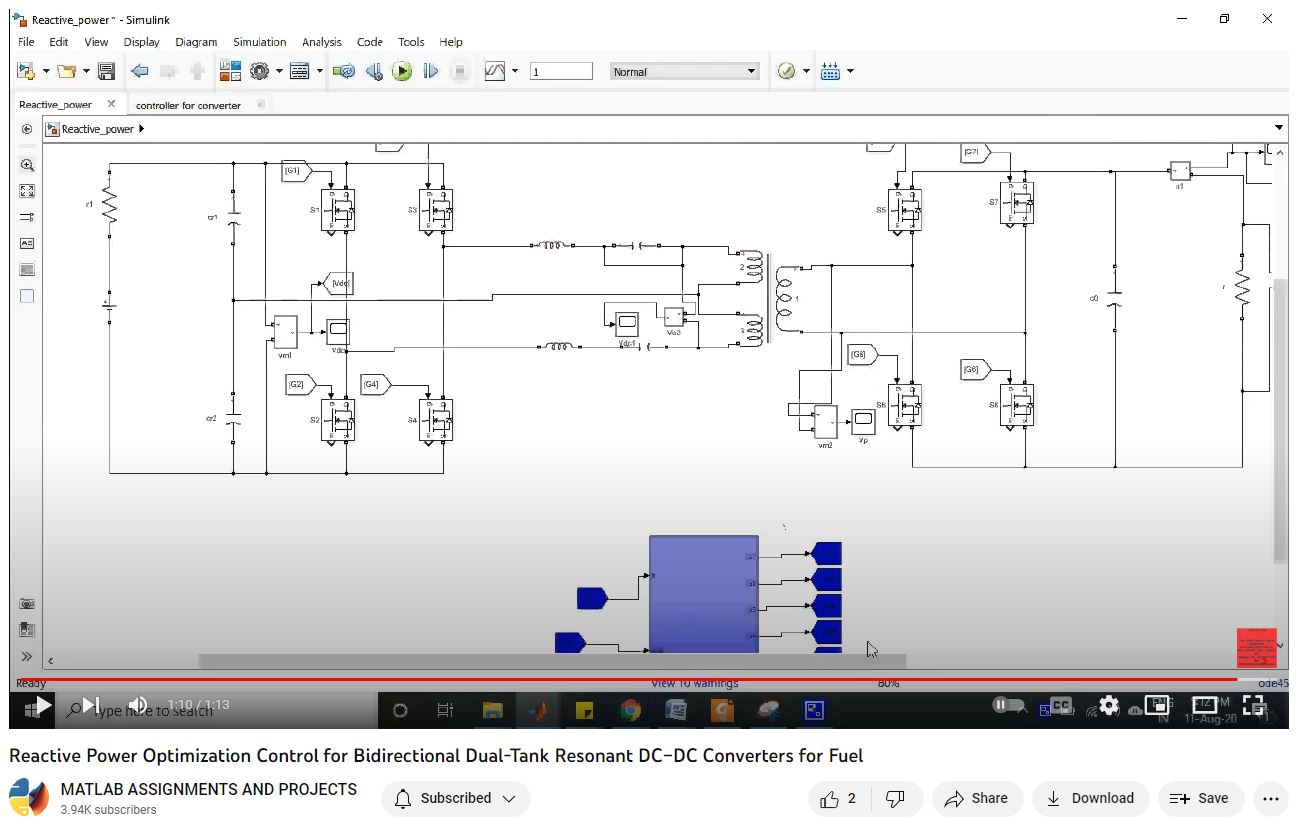Click the Share button
The height and width of the screenshot is (828, 1297).
[x=977, y=798]
